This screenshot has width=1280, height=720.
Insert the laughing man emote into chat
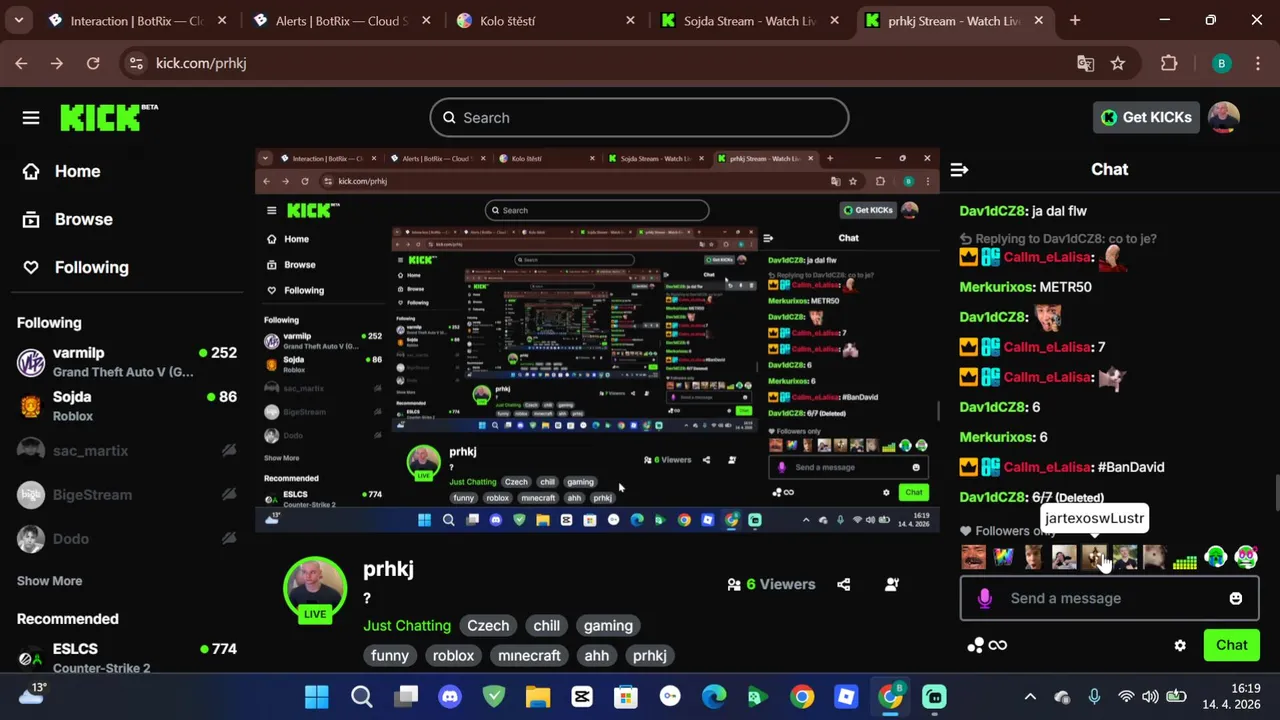pos(973,557)
